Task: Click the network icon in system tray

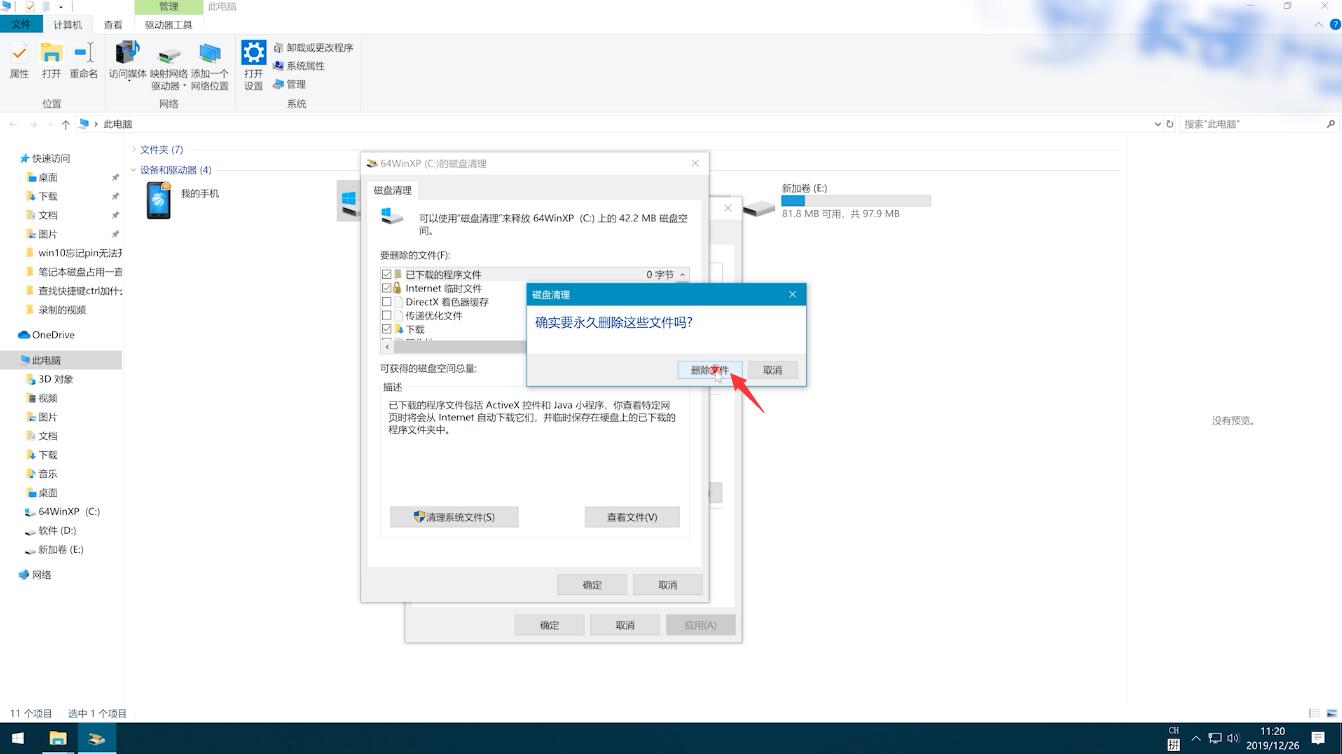Action: [x=1215, y=739]
